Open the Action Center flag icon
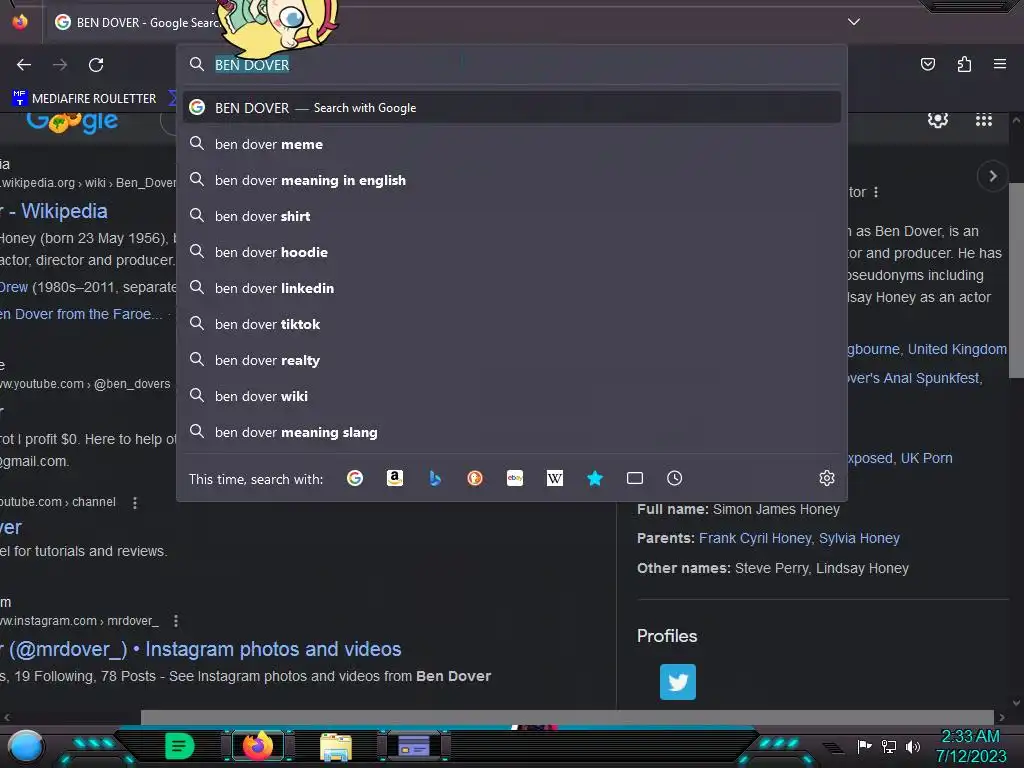1024x768 pixels. [x=865, y=746]
